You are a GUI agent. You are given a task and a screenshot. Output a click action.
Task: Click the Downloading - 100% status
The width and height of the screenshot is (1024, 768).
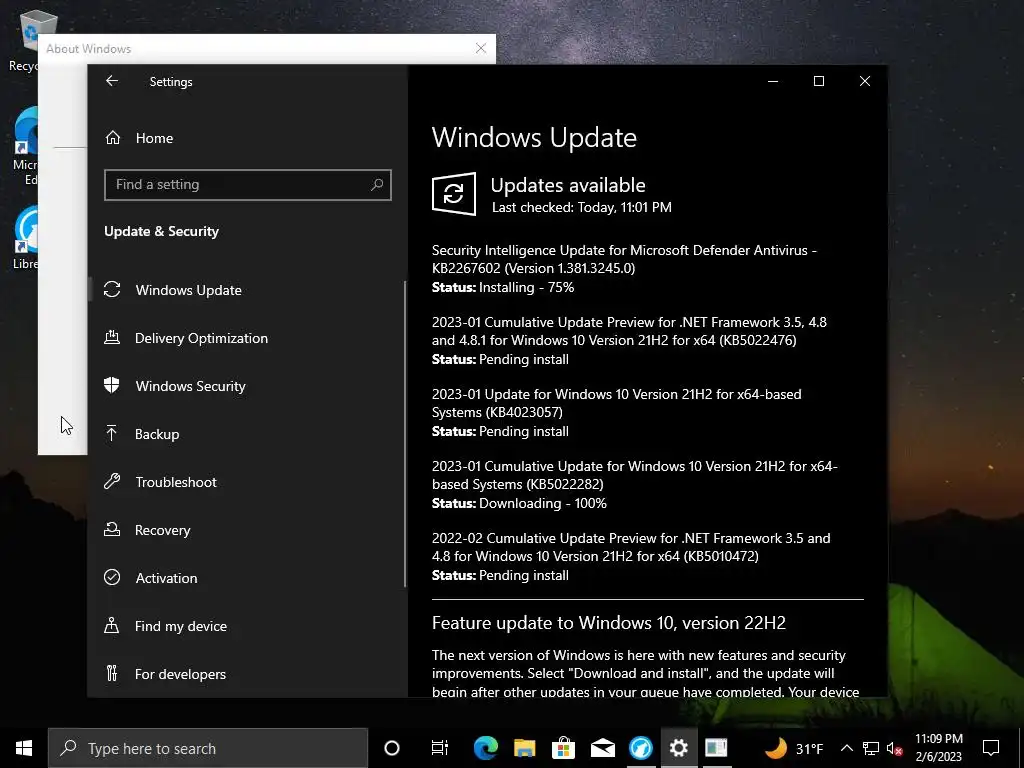pyautogui.click(x=543, y=504)
